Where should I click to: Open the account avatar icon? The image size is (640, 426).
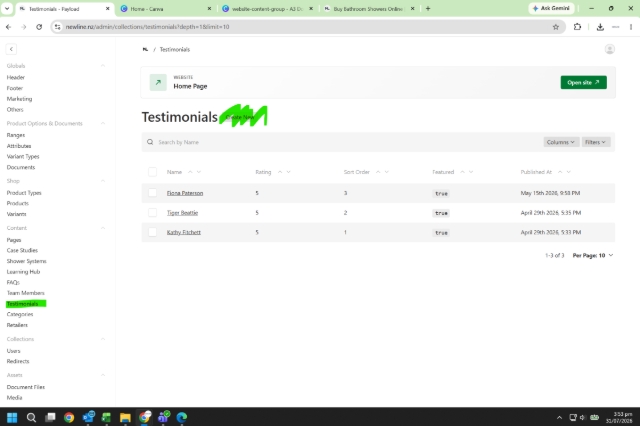pos(609,49)
